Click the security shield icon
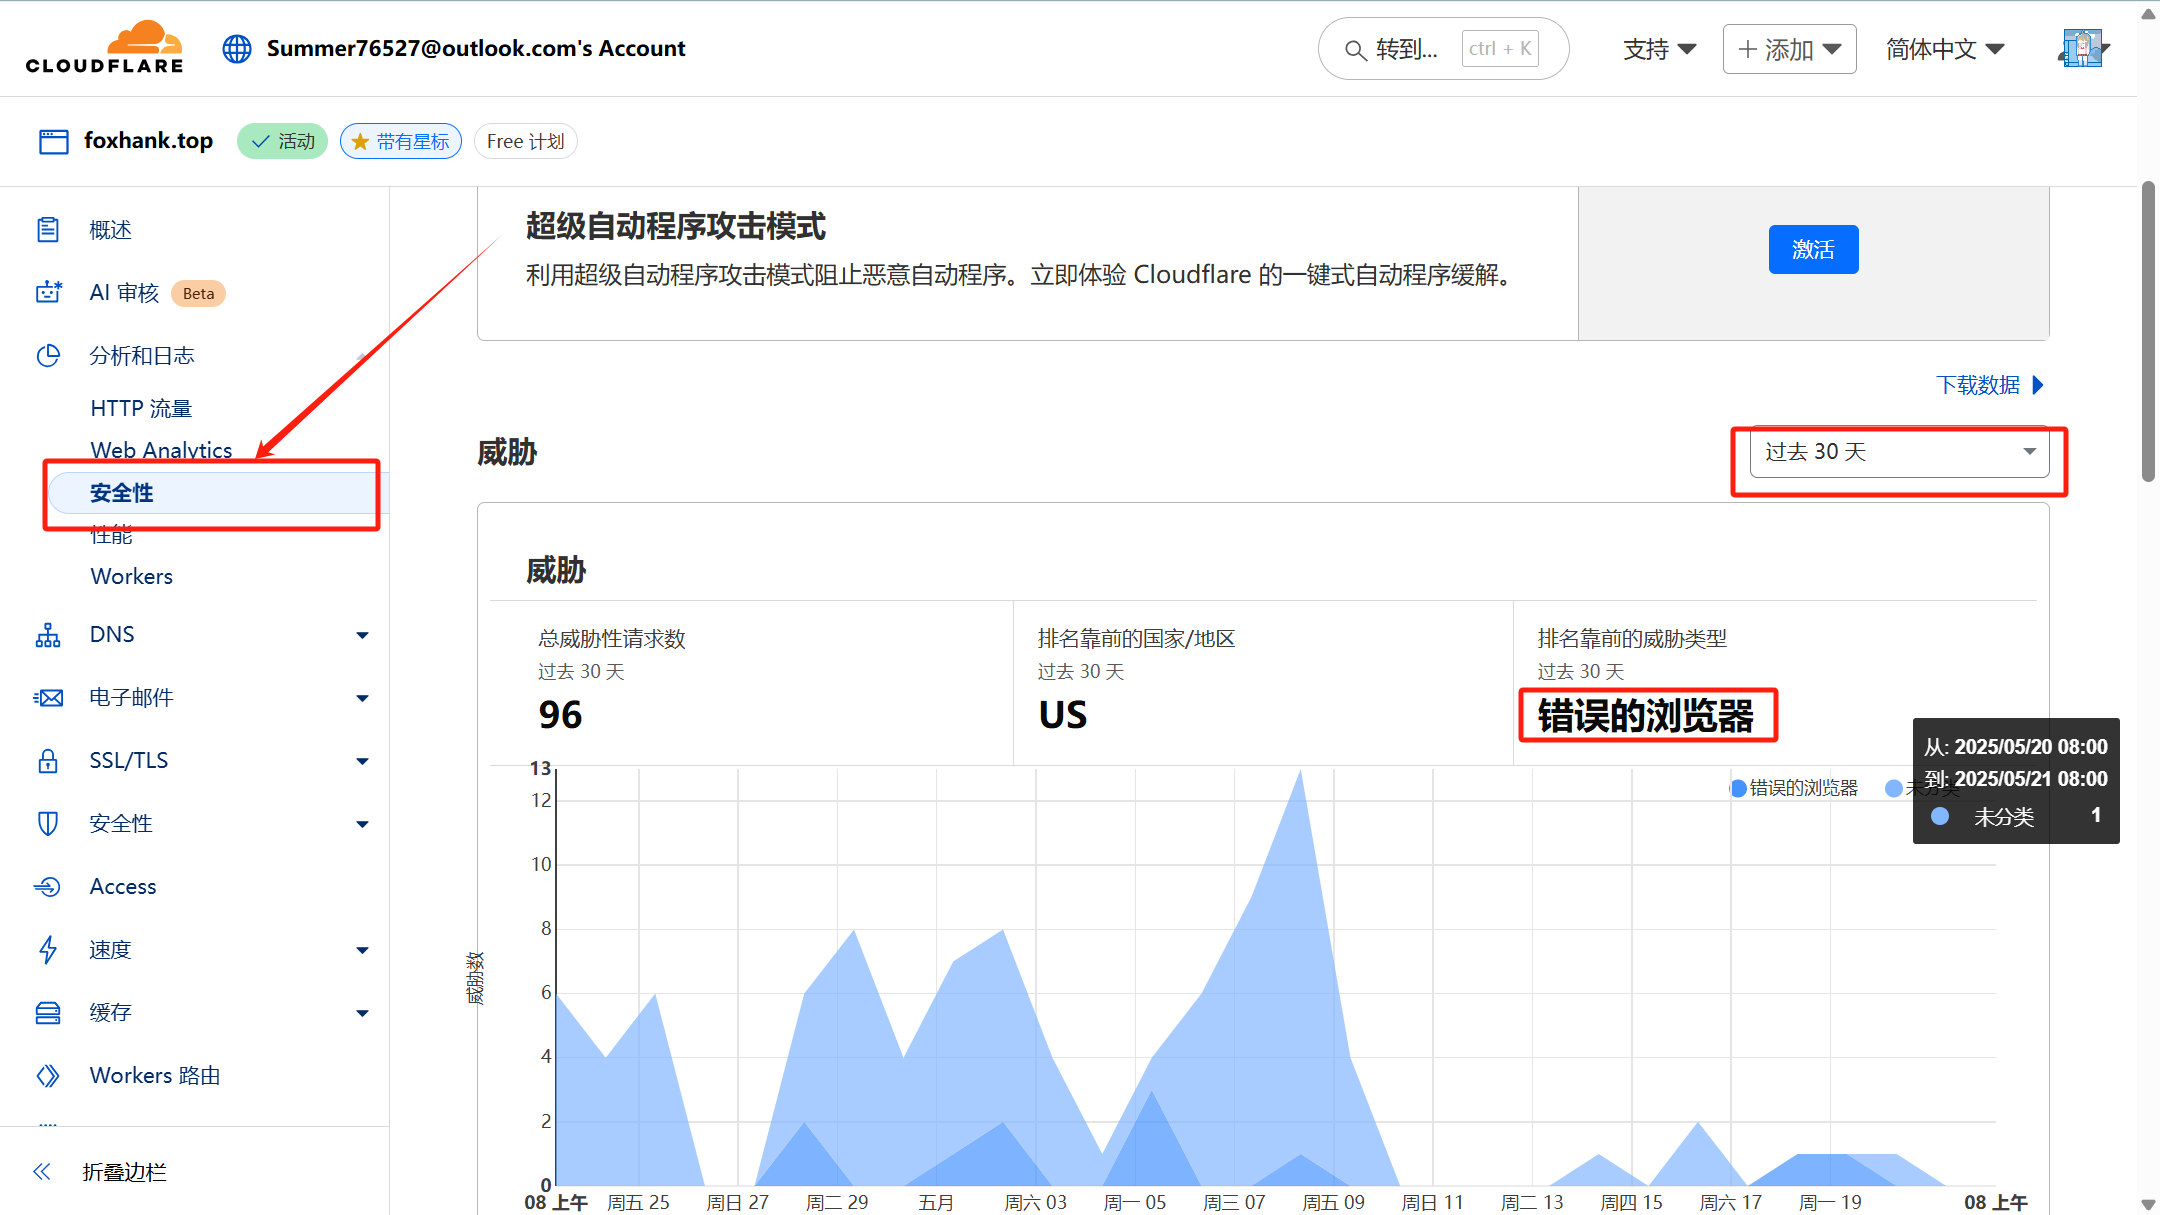The height and width of the screenshot is (1215, 2160). click(x=48, y=824)
